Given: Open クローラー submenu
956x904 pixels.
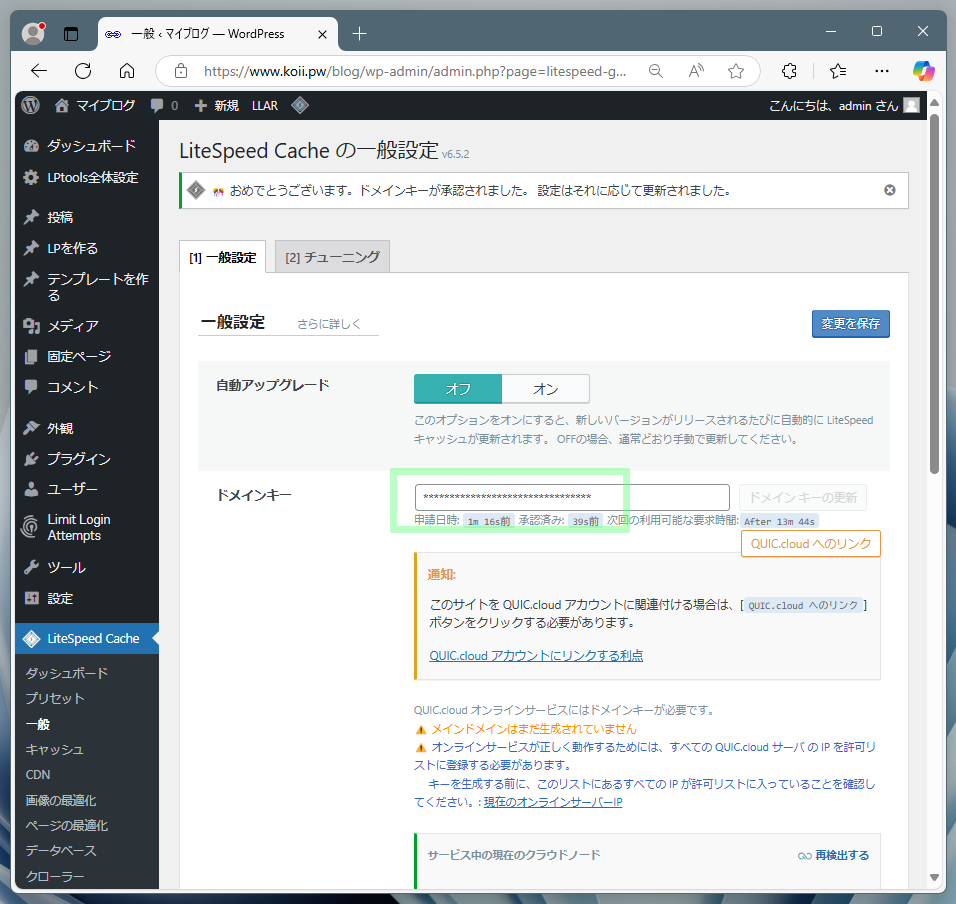Looking at the screenshot, I should (x=55, y=876).
